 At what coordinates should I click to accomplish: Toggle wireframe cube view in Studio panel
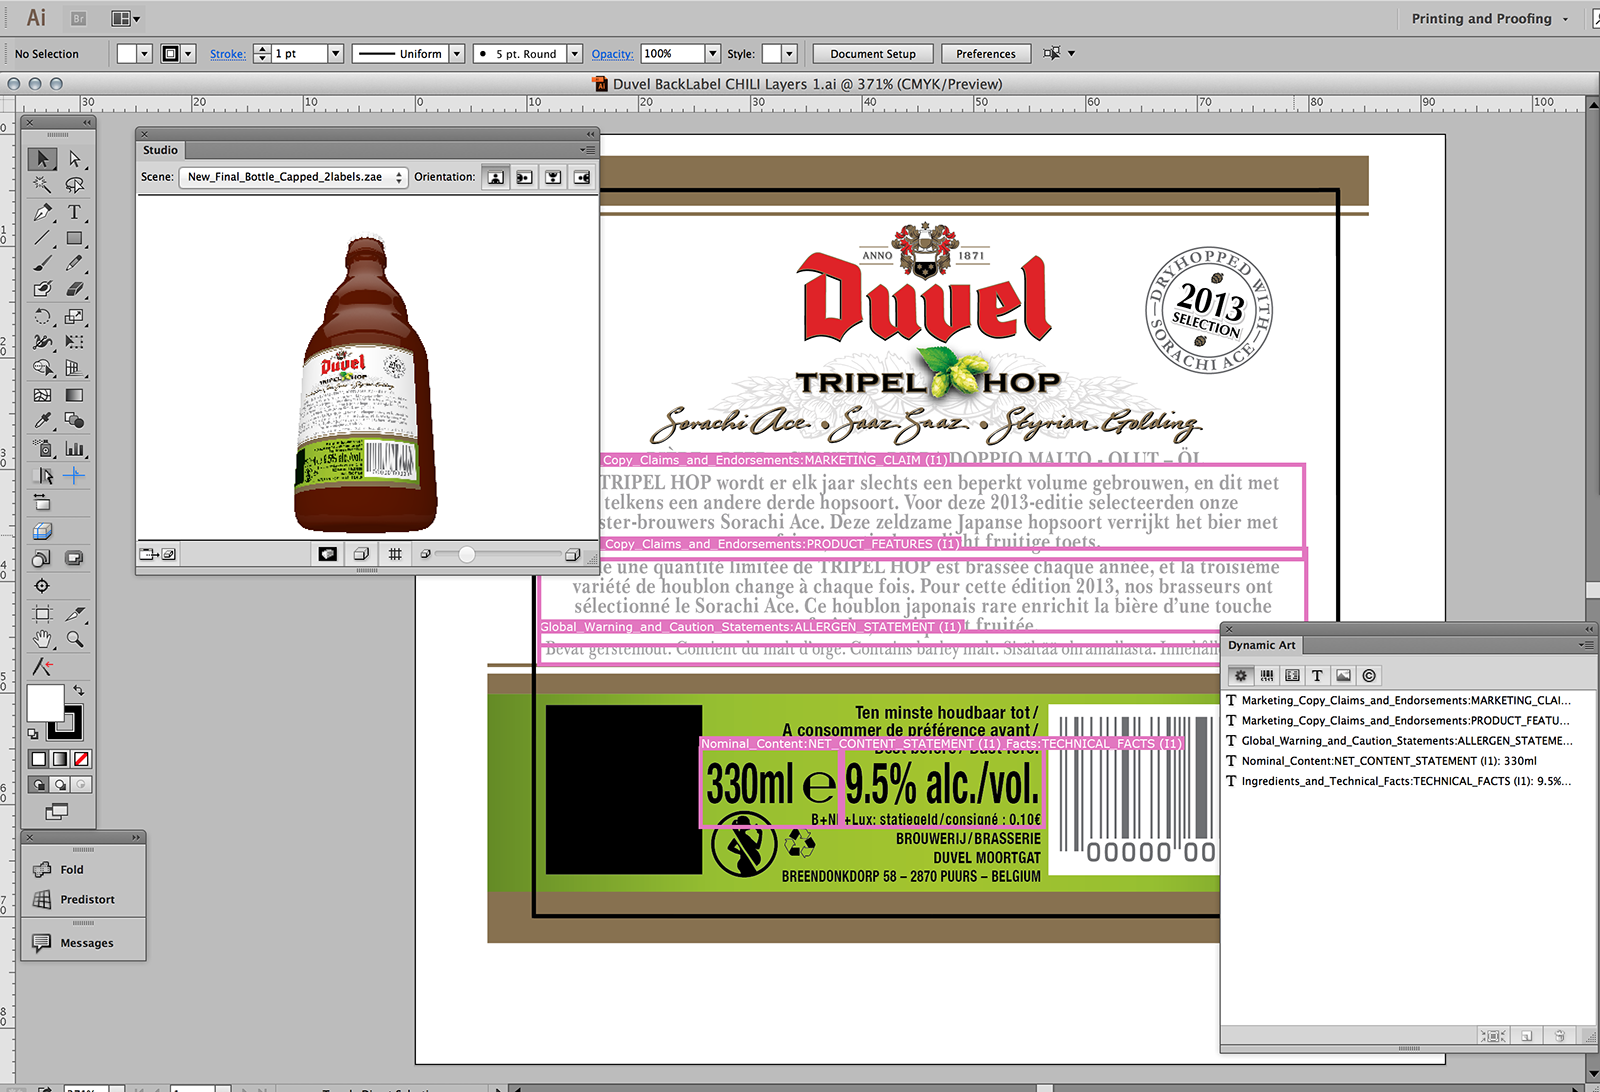click(361, 554)
